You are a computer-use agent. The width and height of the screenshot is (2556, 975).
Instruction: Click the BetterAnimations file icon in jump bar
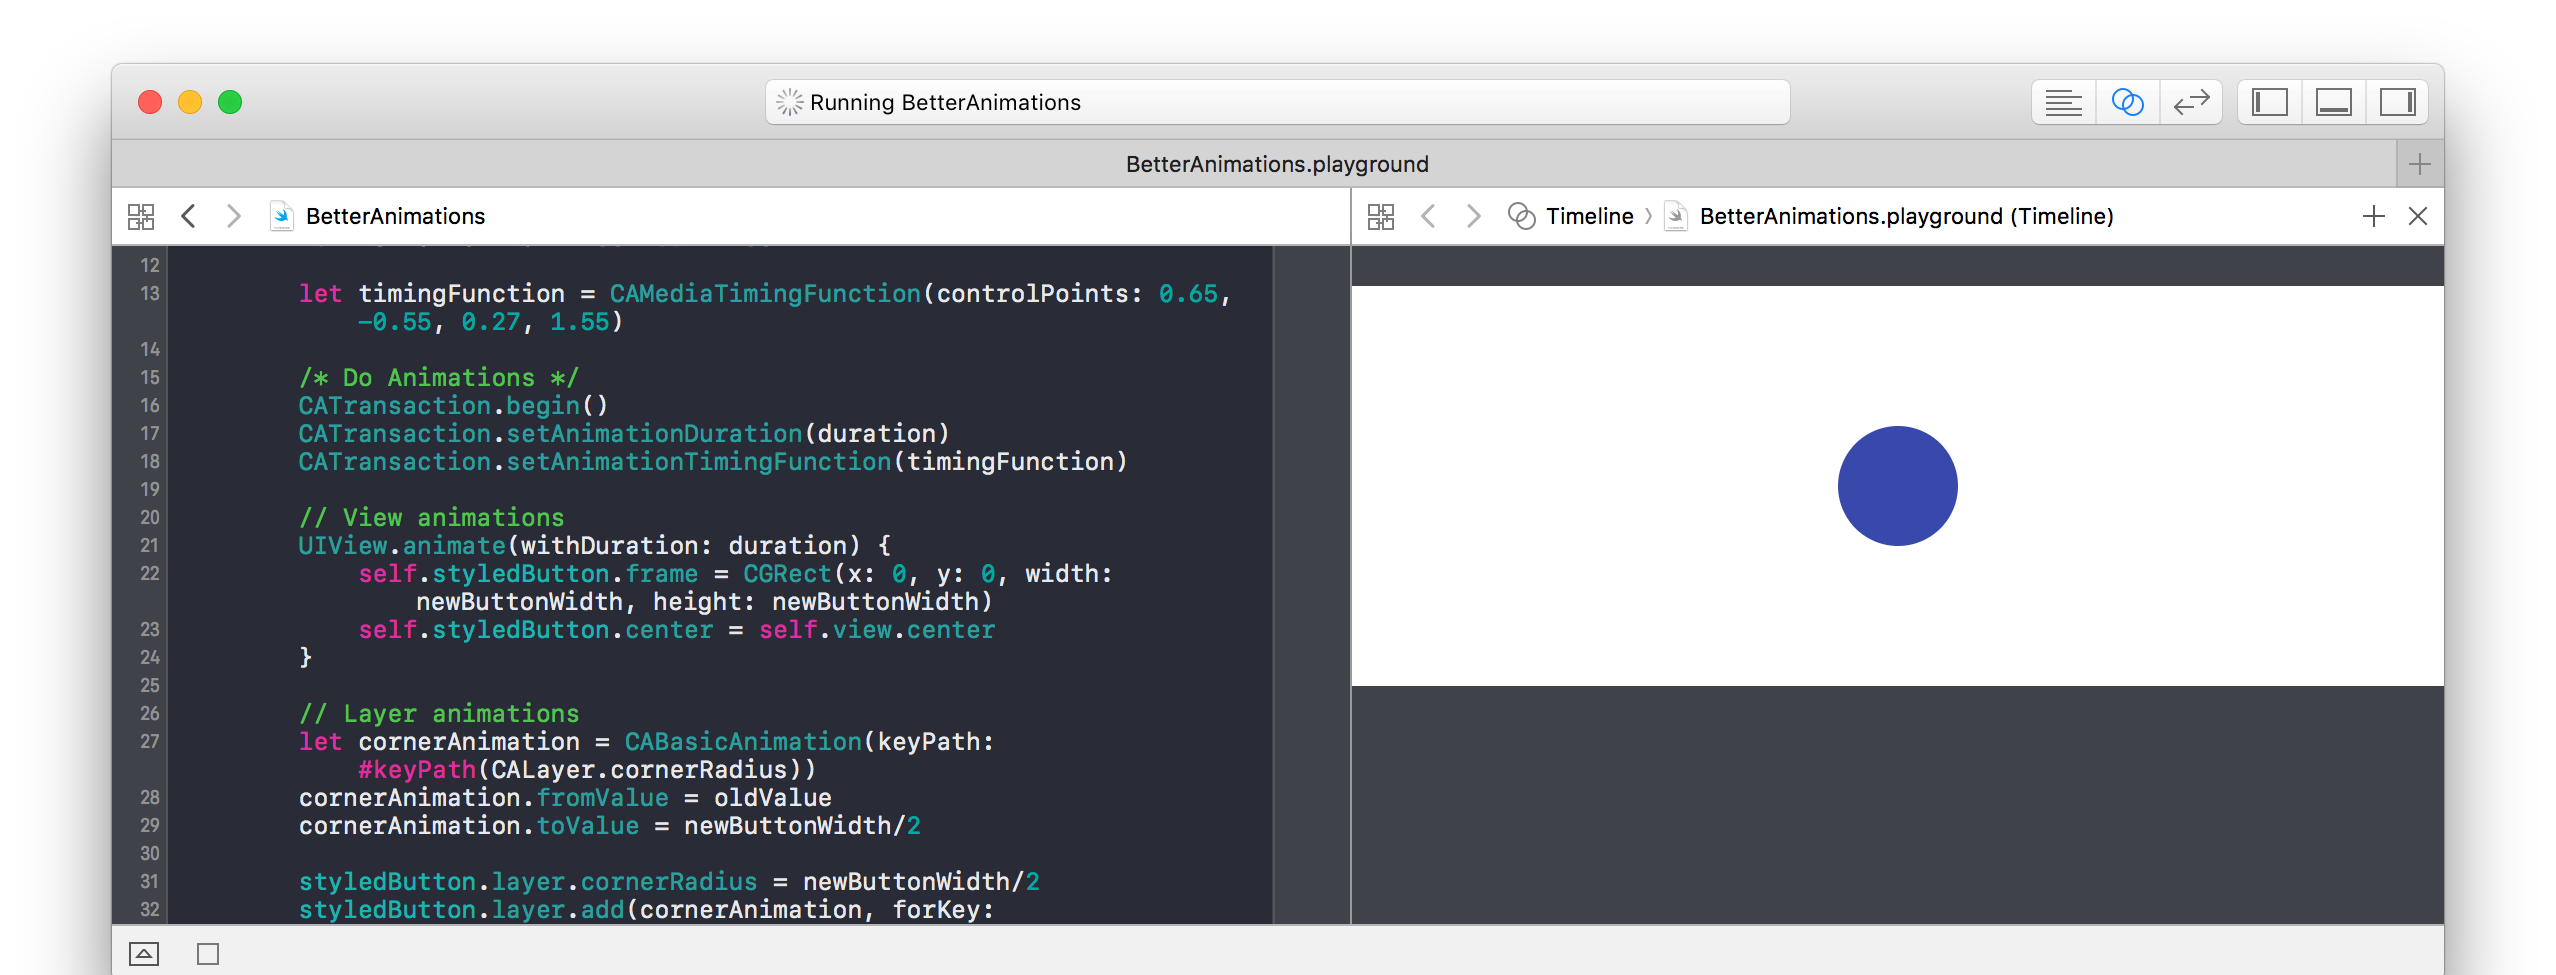(282, 216)
